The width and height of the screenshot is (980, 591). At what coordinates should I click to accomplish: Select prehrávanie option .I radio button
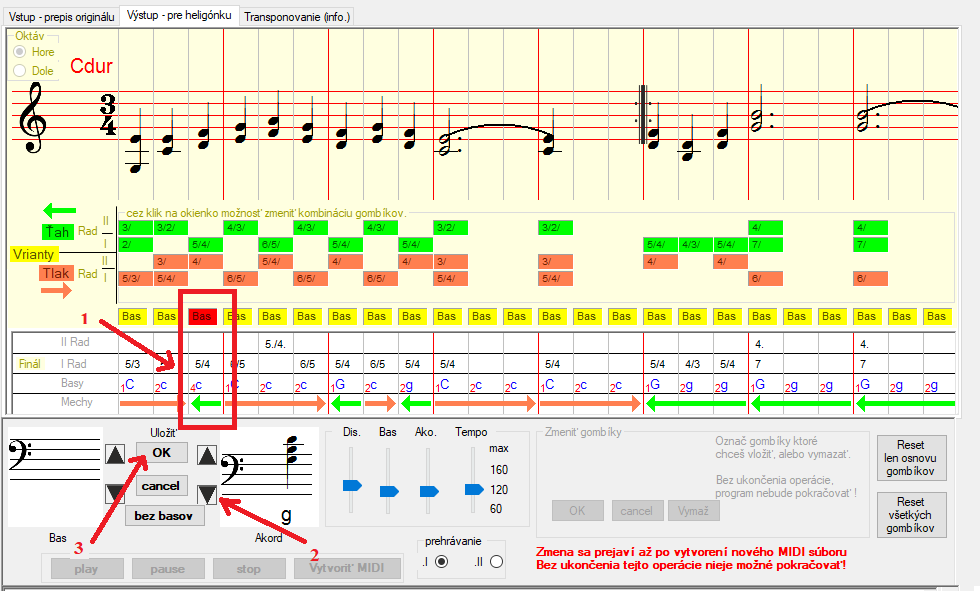click(x=441, y=562)
